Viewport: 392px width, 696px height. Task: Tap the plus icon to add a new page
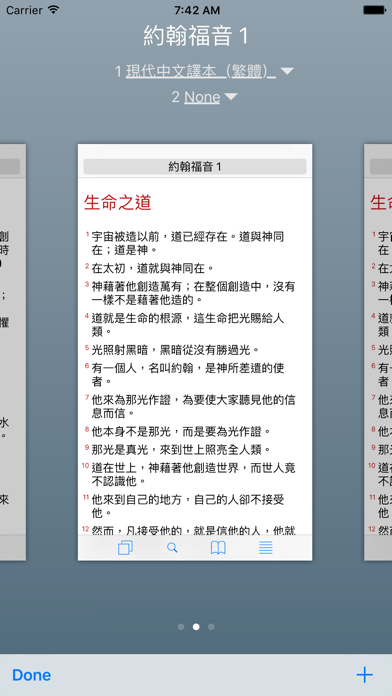tap(364, 675)
